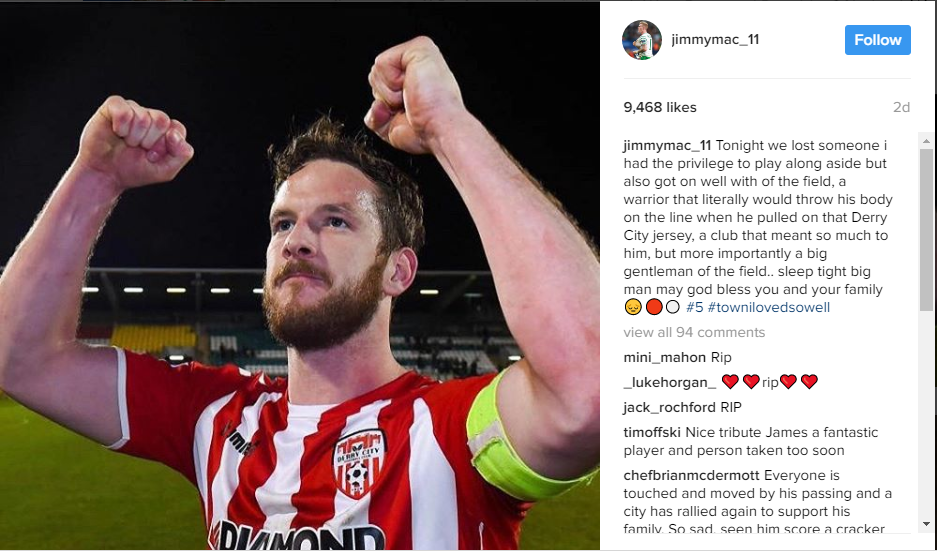
Task: Click the 2d post timestamp
Action: coord(901,108)
